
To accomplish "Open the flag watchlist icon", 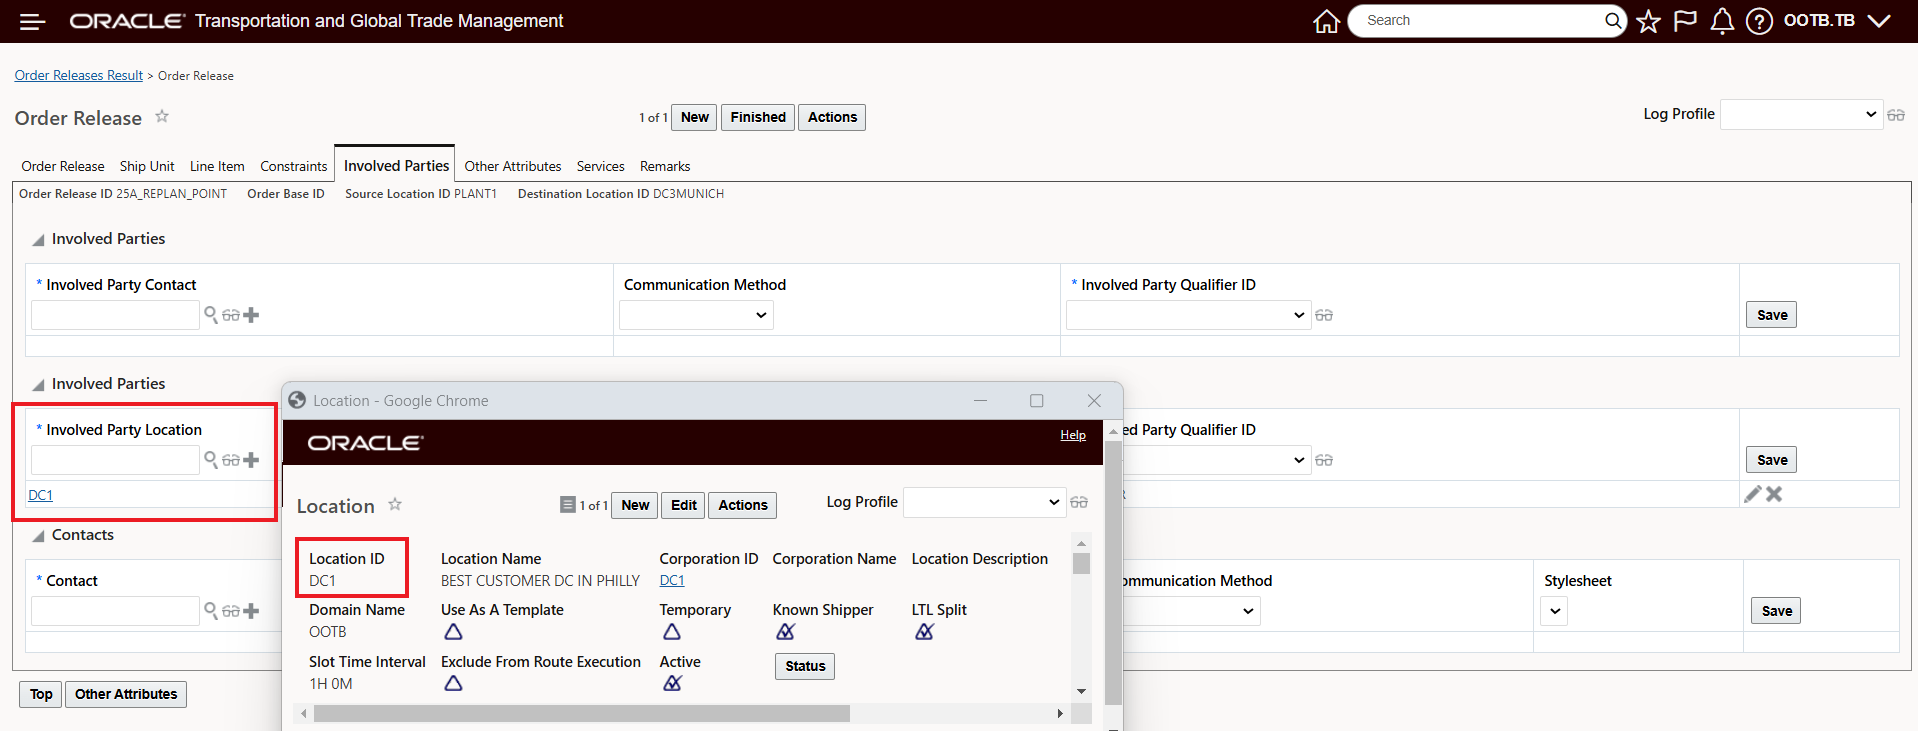I will tap(1685, 21).
